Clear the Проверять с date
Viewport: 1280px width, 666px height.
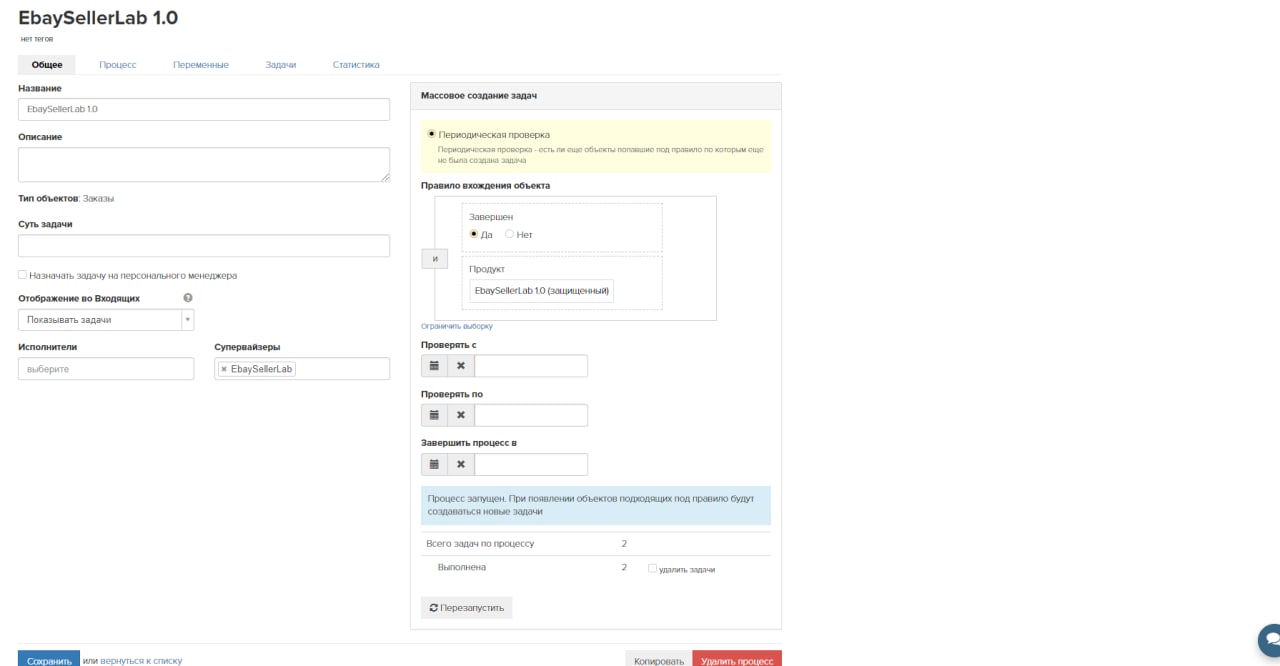tap(461, 366)
